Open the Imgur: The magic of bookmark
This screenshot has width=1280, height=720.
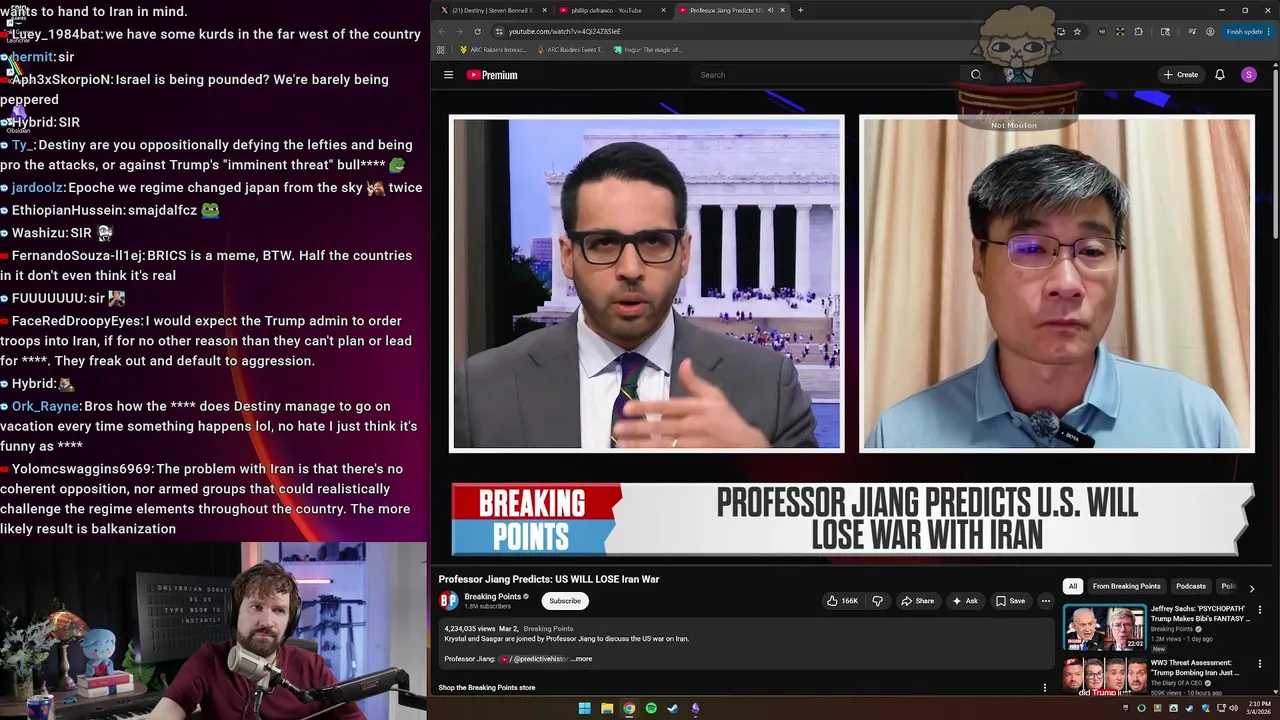pyautogui.click(x=650, y=49)
